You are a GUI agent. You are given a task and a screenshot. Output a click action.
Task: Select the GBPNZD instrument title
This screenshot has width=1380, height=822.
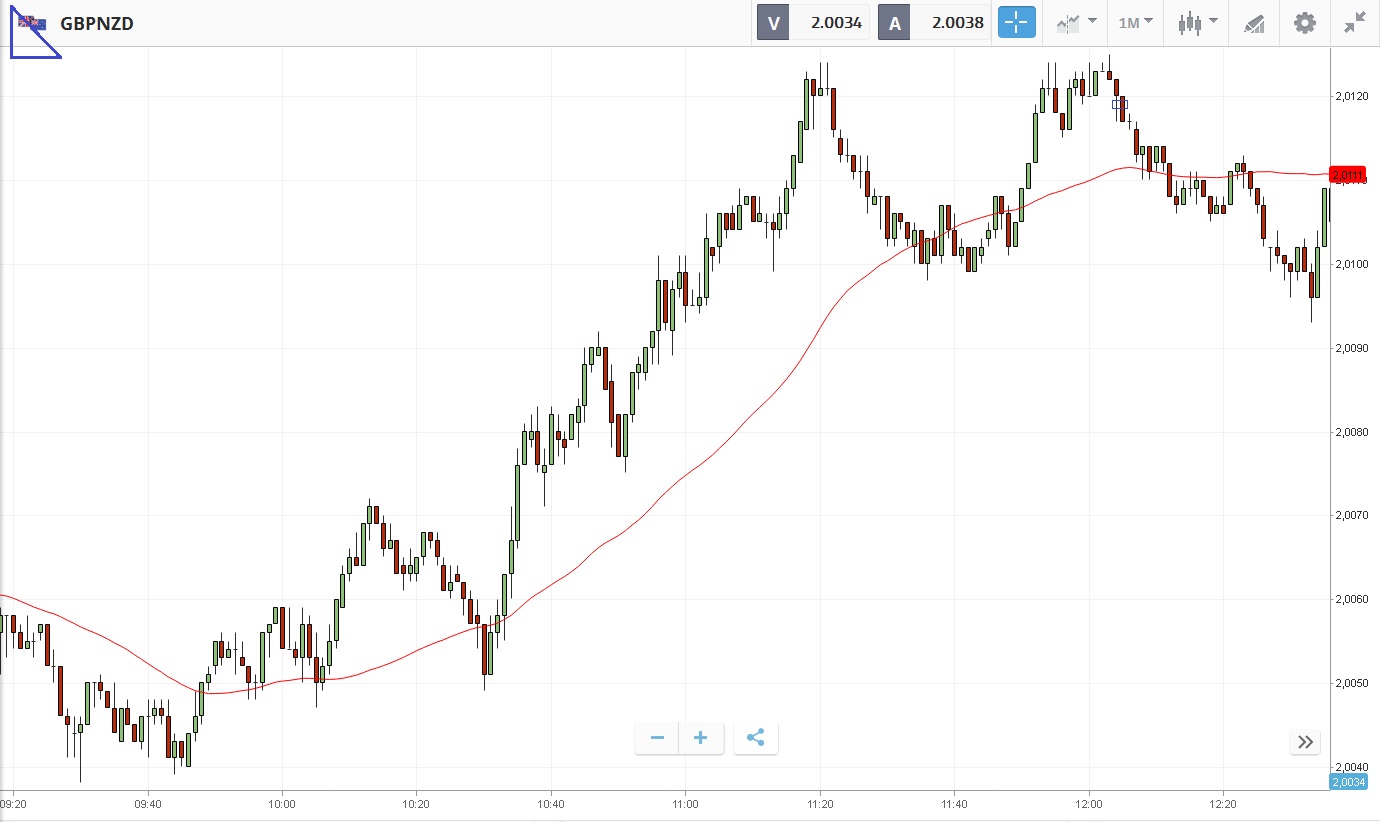click(97, 23)
